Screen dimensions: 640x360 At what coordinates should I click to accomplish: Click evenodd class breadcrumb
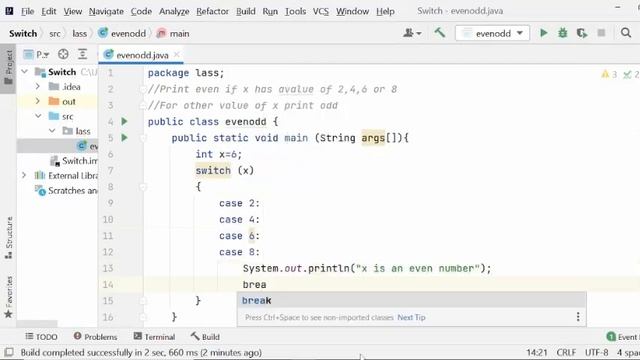click(x=122, y=33)
